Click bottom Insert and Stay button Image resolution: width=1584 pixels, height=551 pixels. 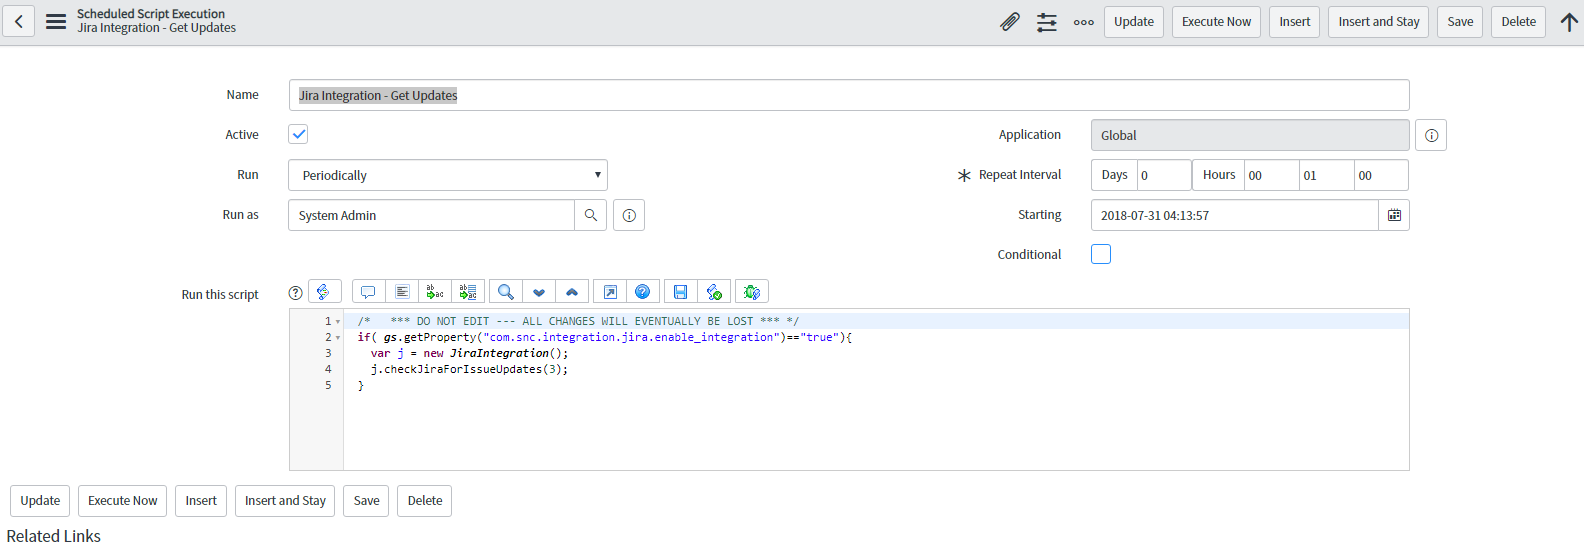[285, 501]
